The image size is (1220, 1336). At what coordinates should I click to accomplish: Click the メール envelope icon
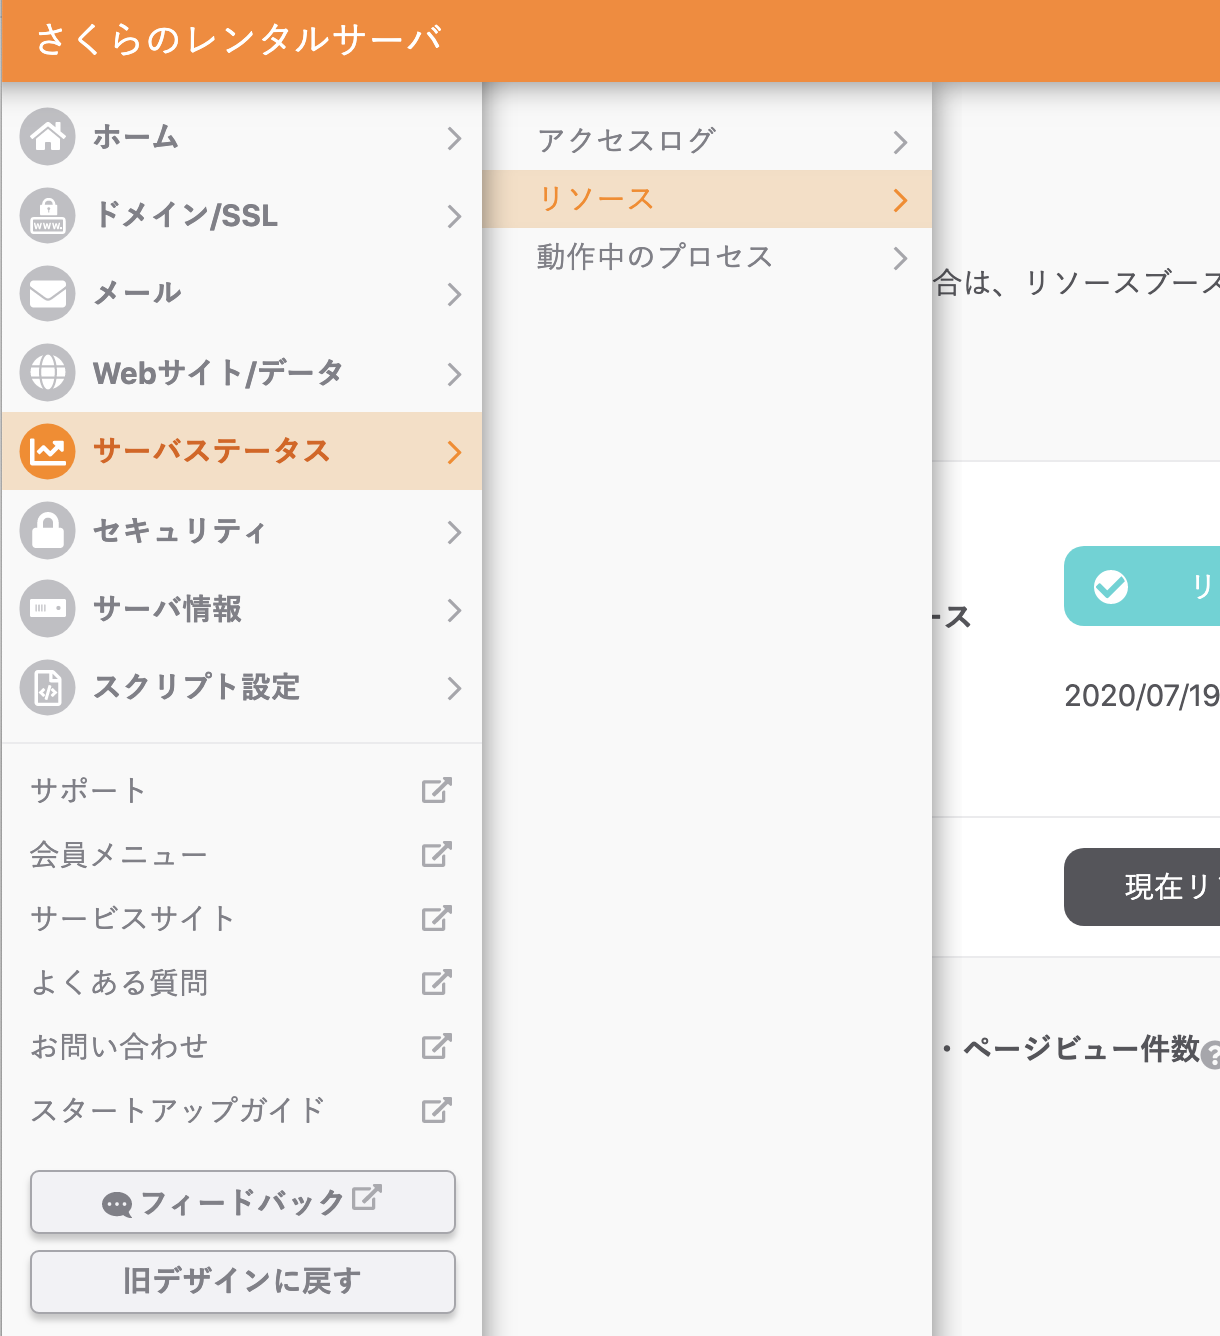pos(47,293)
